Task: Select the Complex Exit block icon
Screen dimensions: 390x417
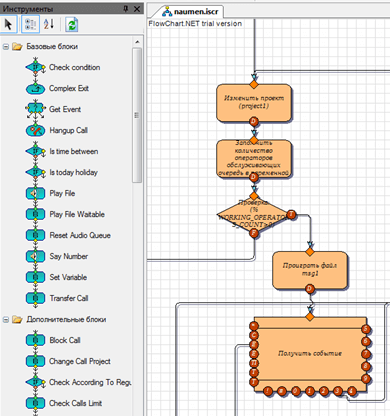Action: pos(35,89)
